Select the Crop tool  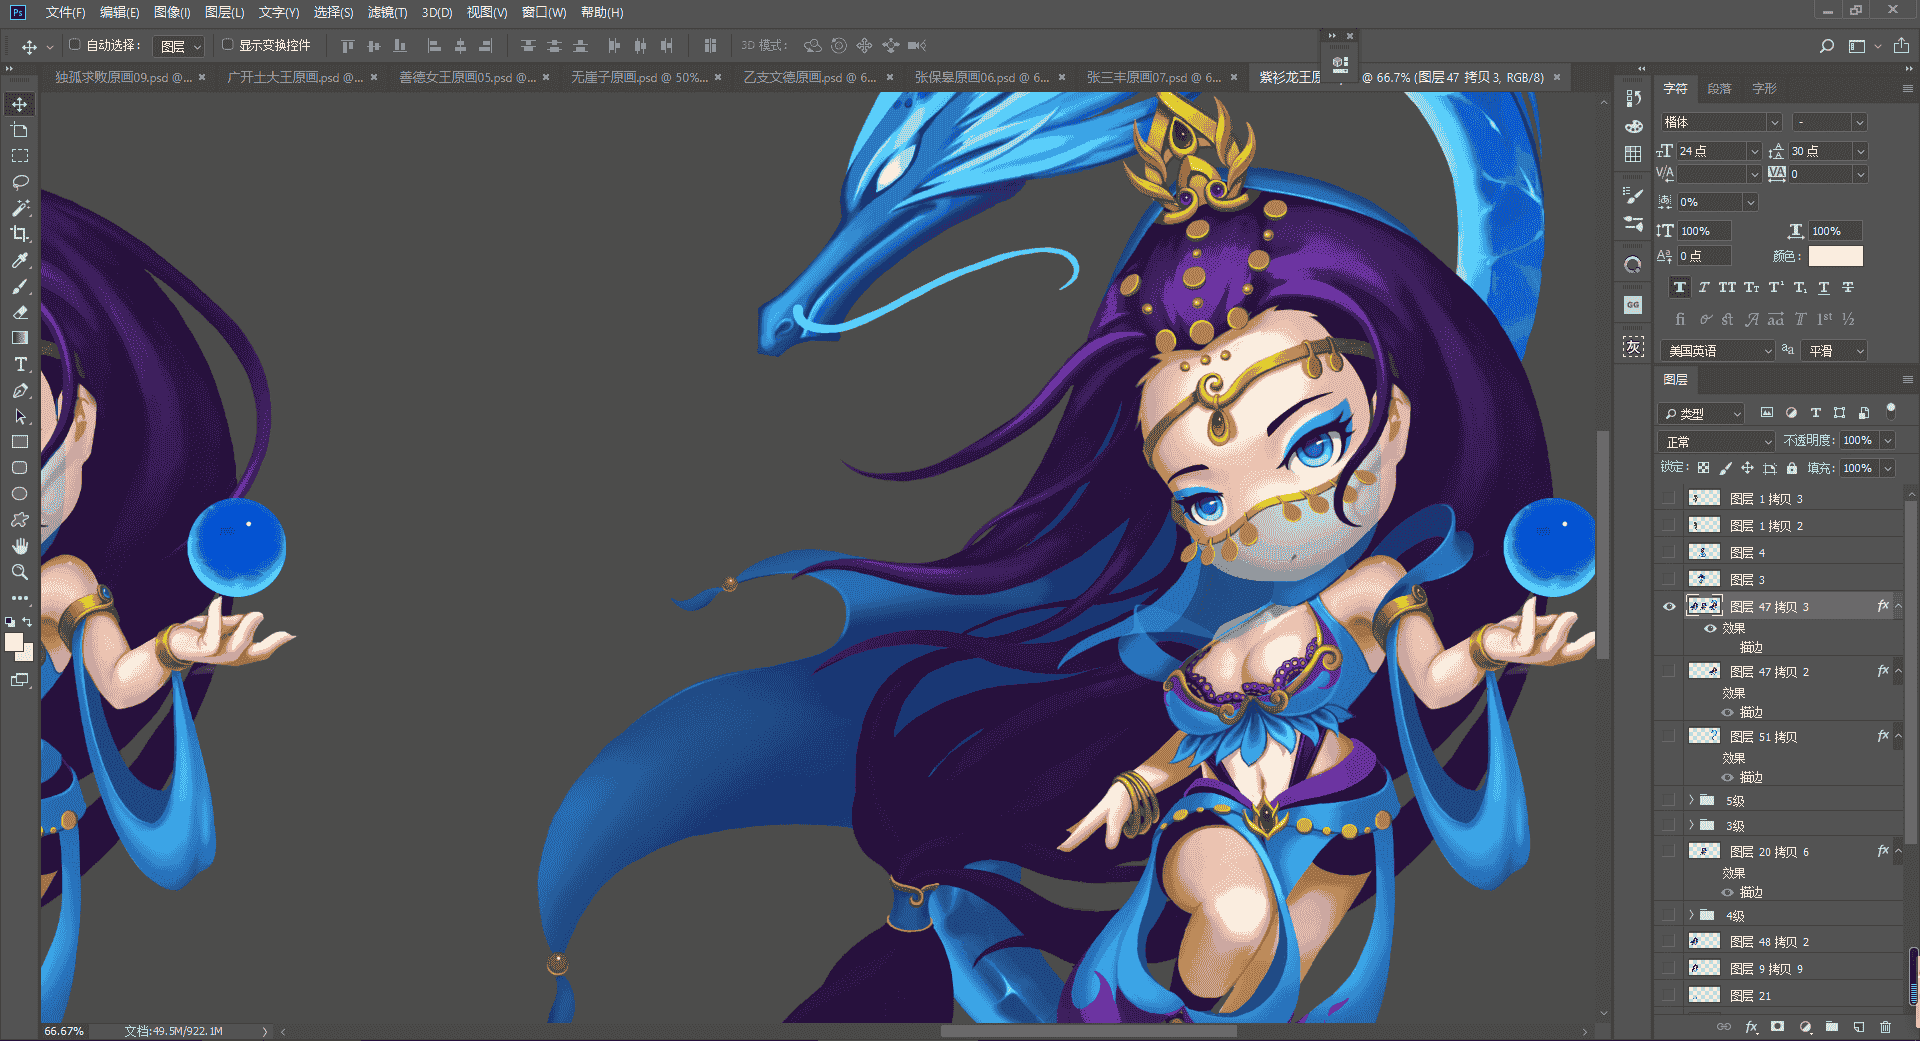pyautogui.click(x=20, y=234)
